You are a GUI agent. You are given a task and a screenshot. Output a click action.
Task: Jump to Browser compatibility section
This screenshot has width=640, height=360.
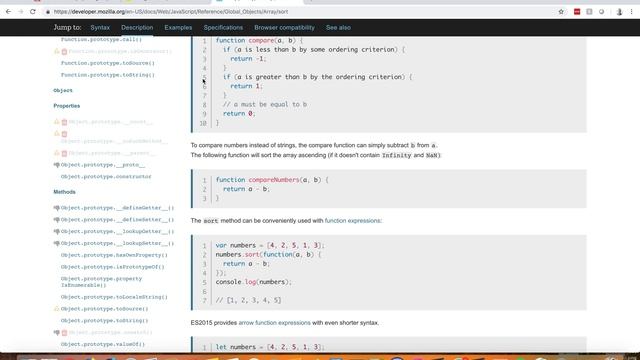(284, 27)
